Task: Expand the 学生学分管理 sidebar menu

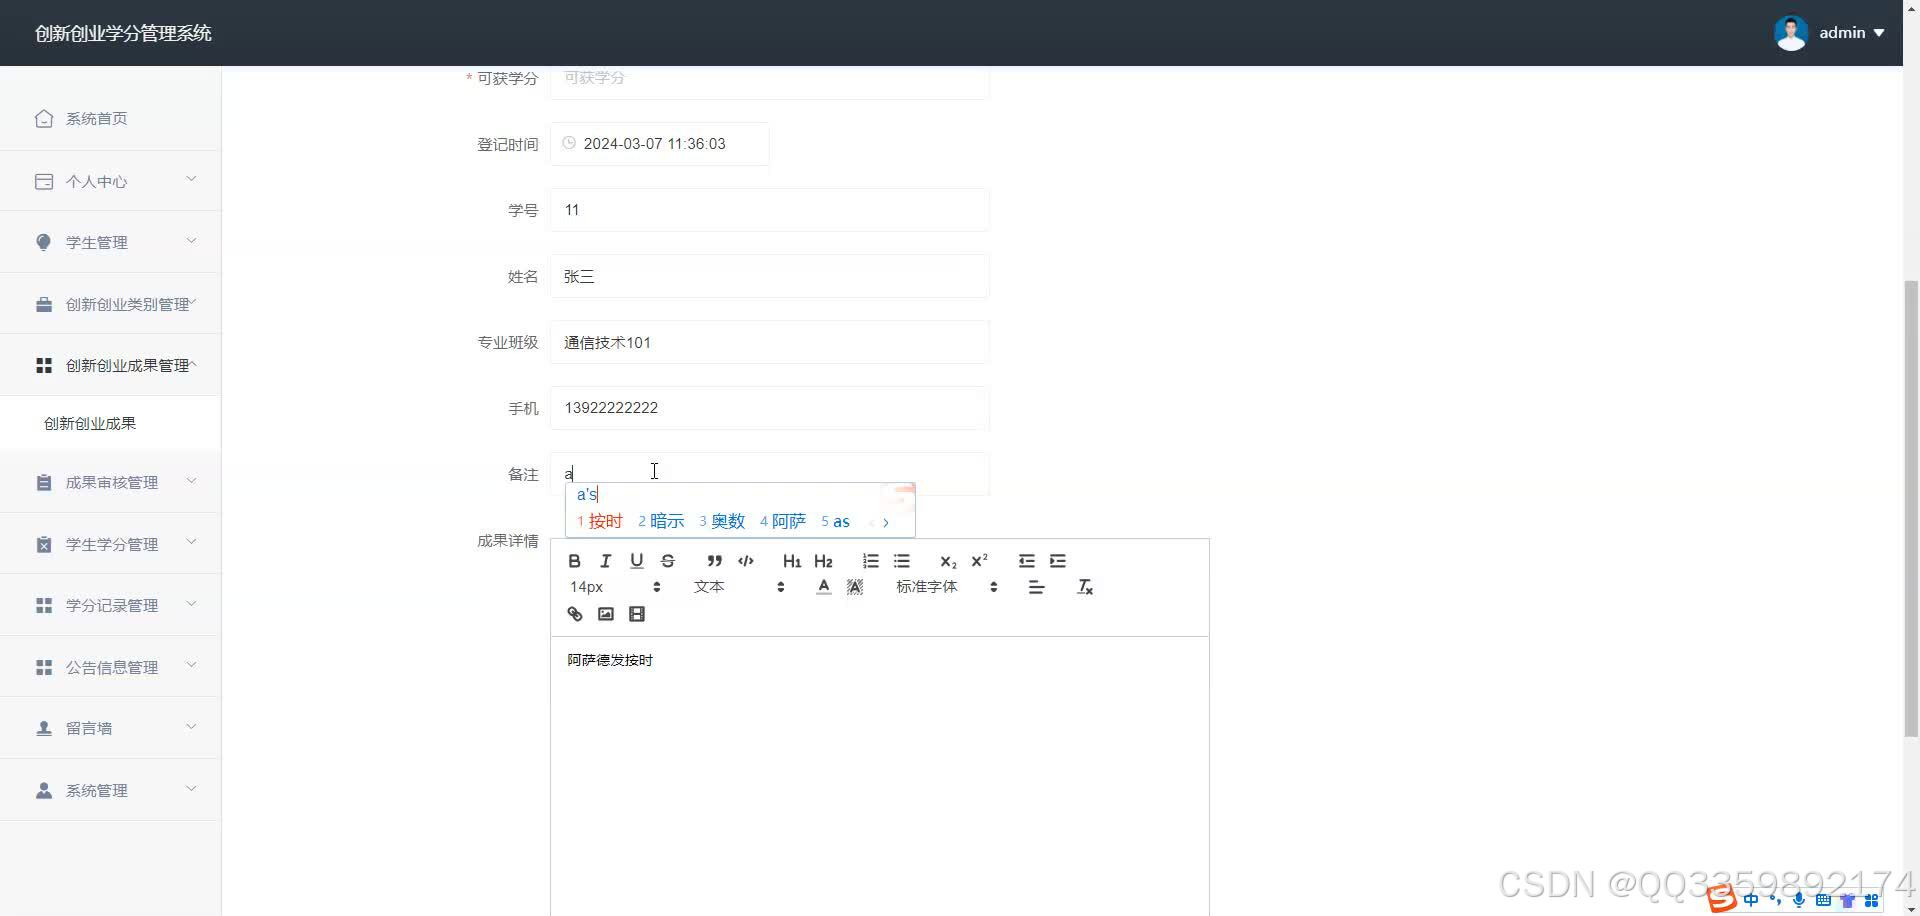Action: pos(110,544)
